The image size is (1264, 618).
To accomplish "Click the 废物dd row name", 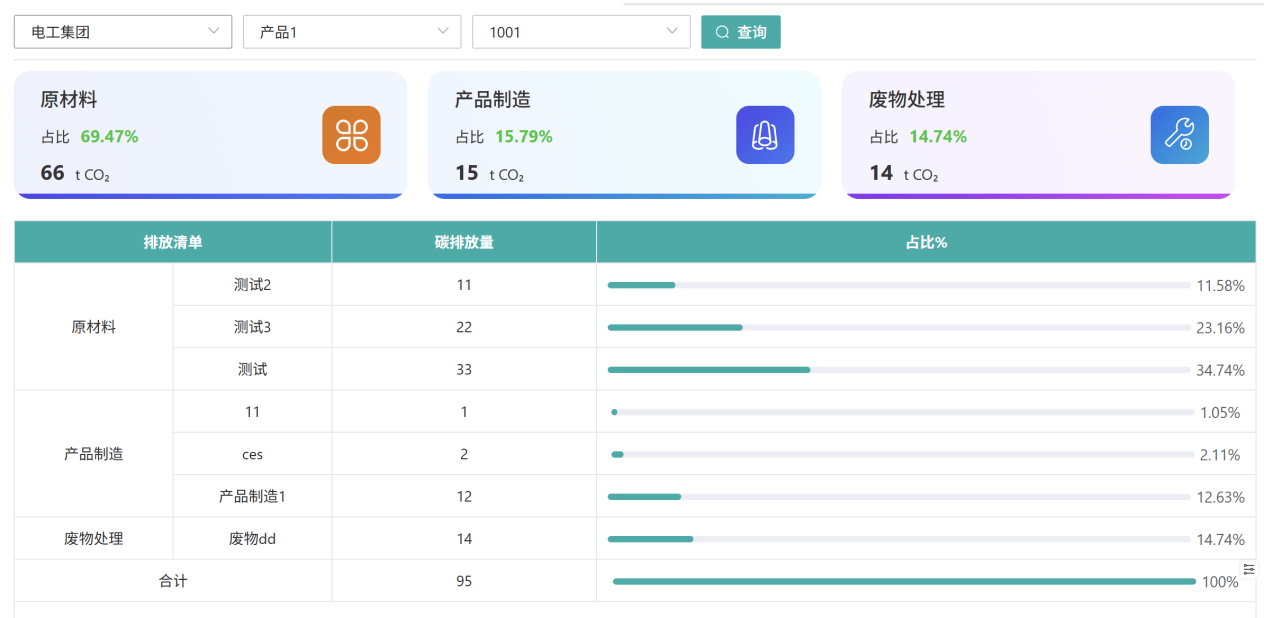I will 253,539.
